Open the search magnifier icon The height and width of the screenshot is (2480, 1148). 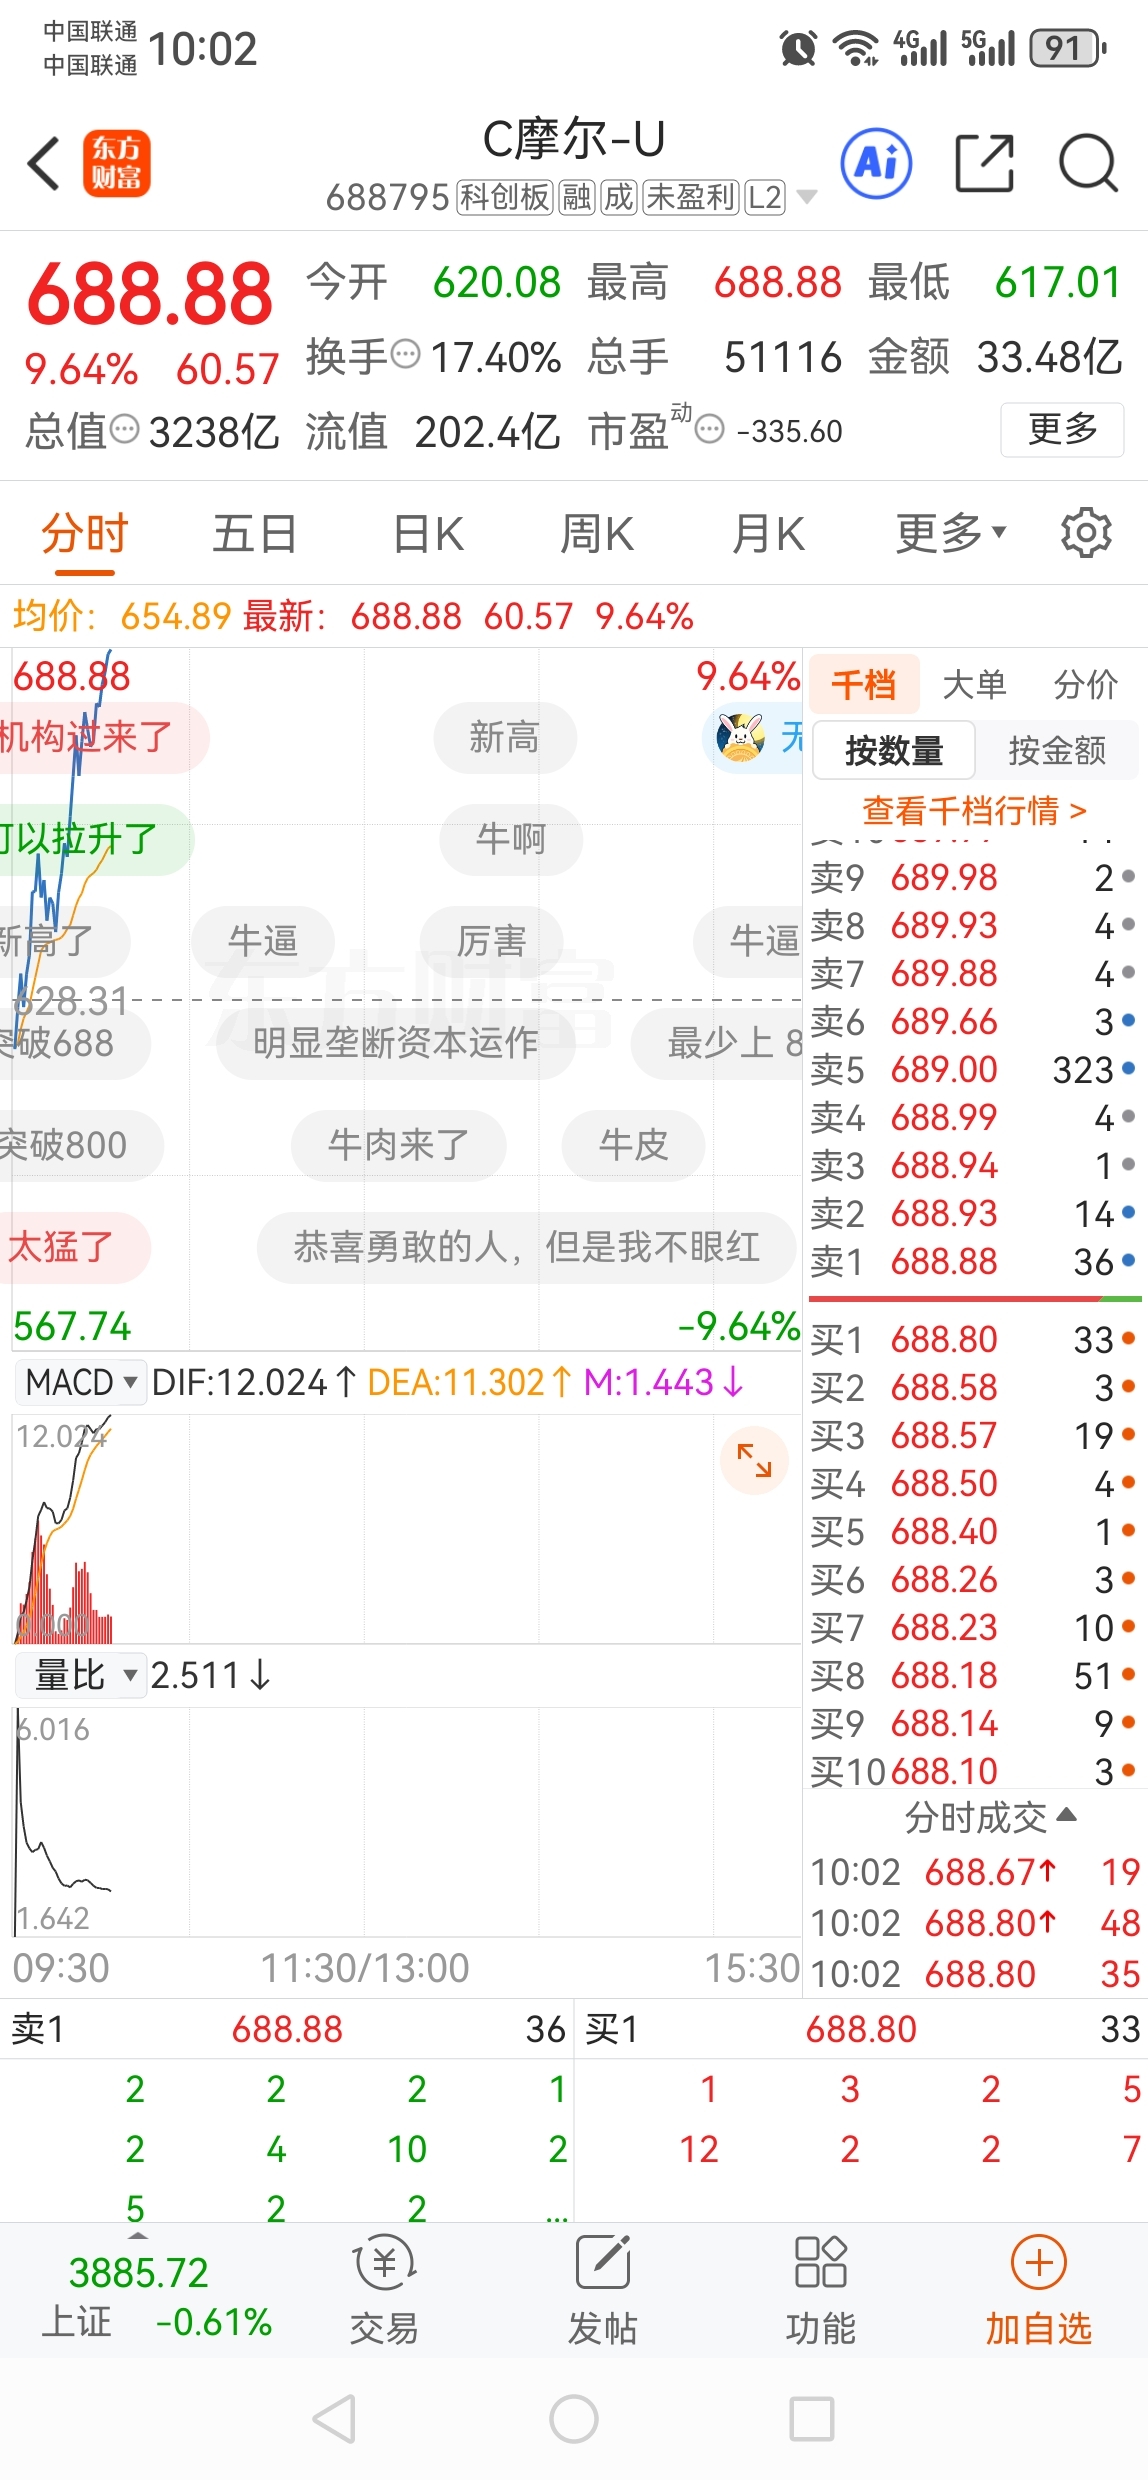point(1088,163)
